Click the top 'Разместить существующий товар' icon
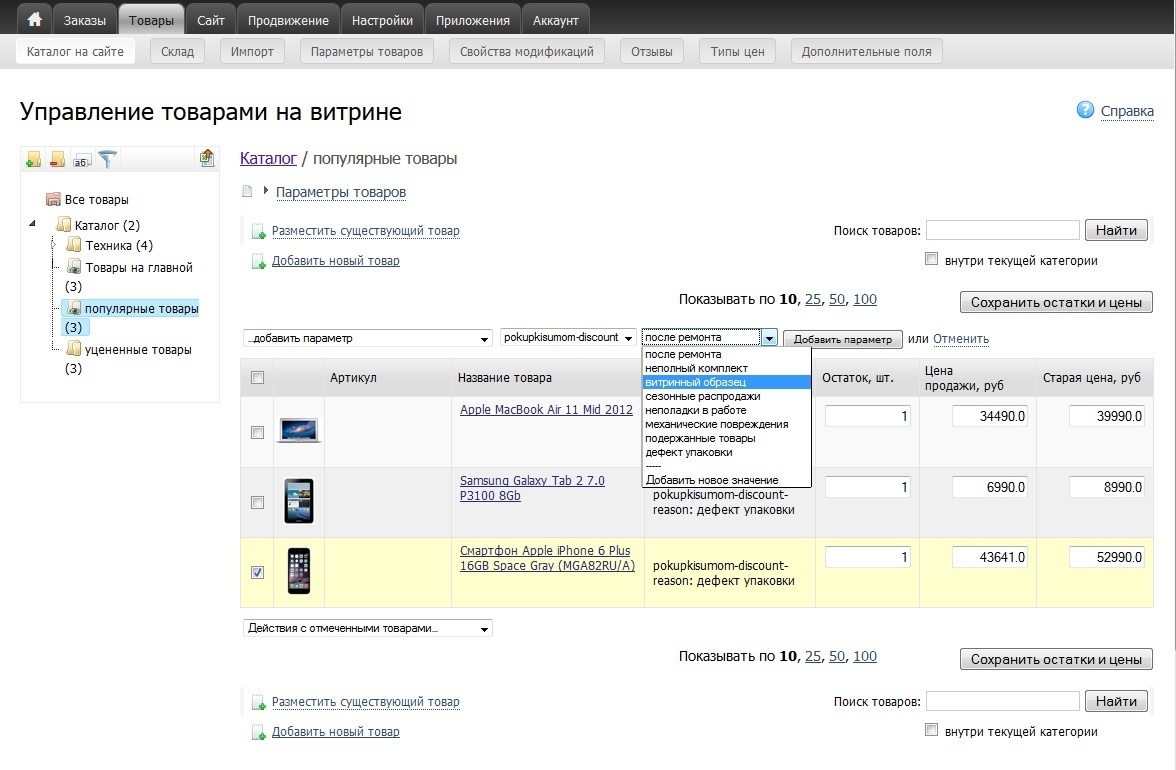1176x770 pixels. (259, 232)
